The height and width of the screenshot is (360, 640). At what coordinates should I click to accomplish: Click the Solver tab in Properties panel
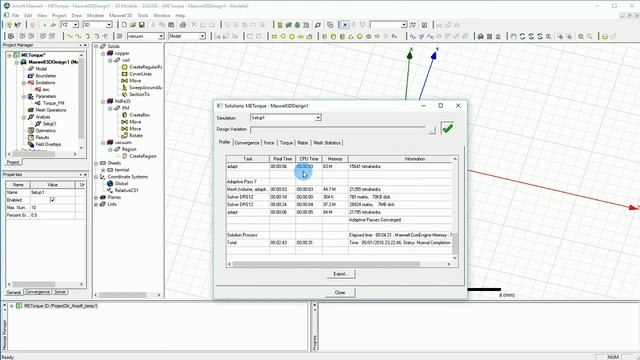[x=60, y=292]
